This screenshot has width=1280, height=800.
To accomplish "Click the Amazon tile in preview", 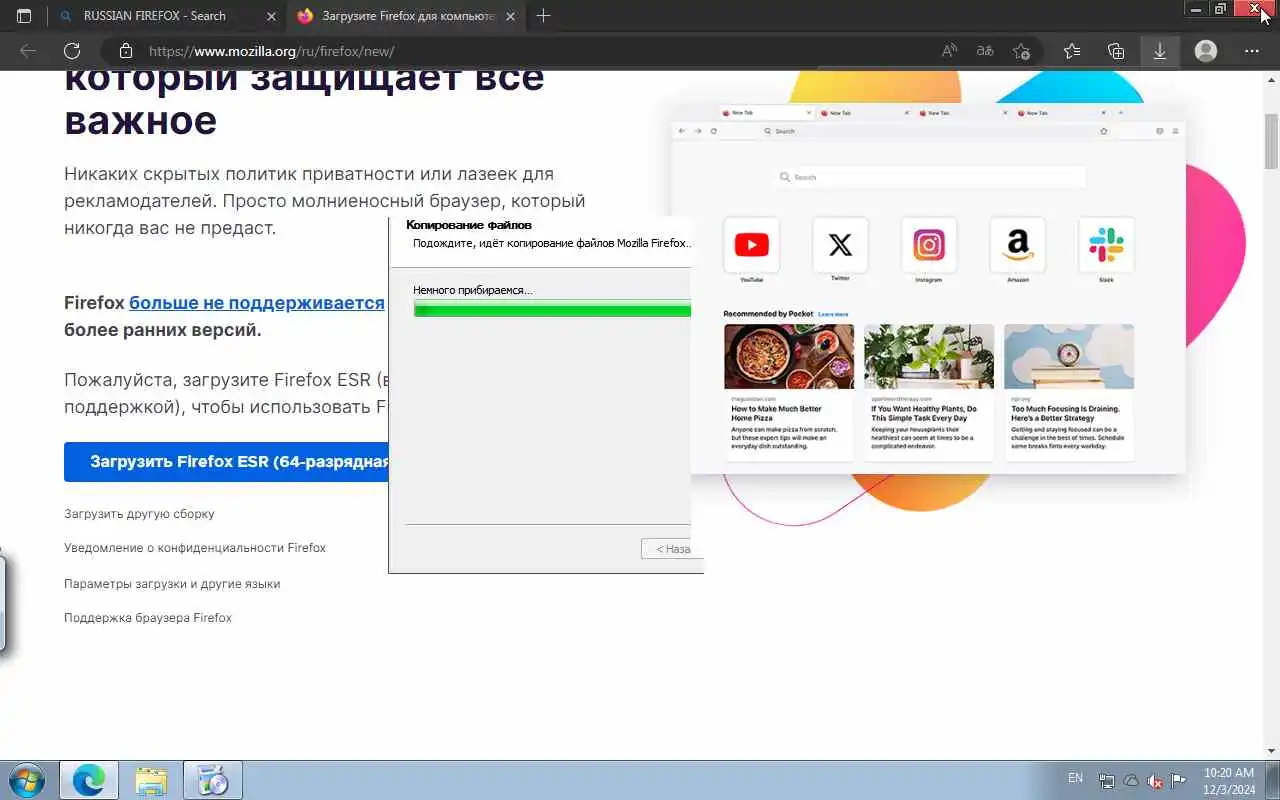I will 1018,245.
